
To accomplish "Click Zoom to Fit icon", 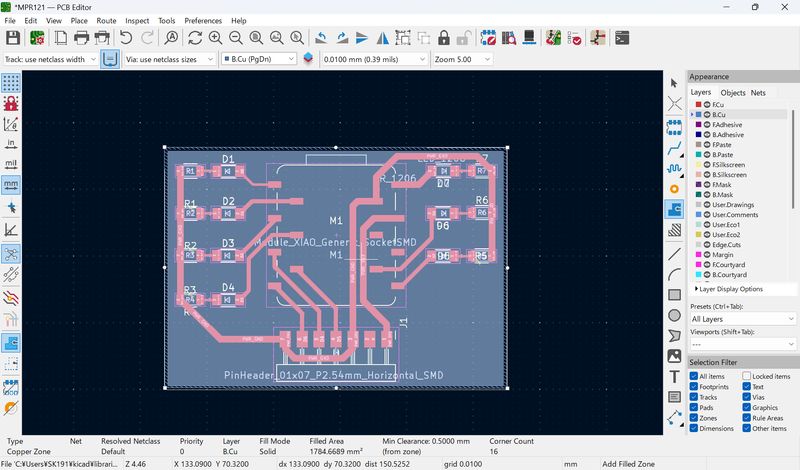I will click(256, 38).
